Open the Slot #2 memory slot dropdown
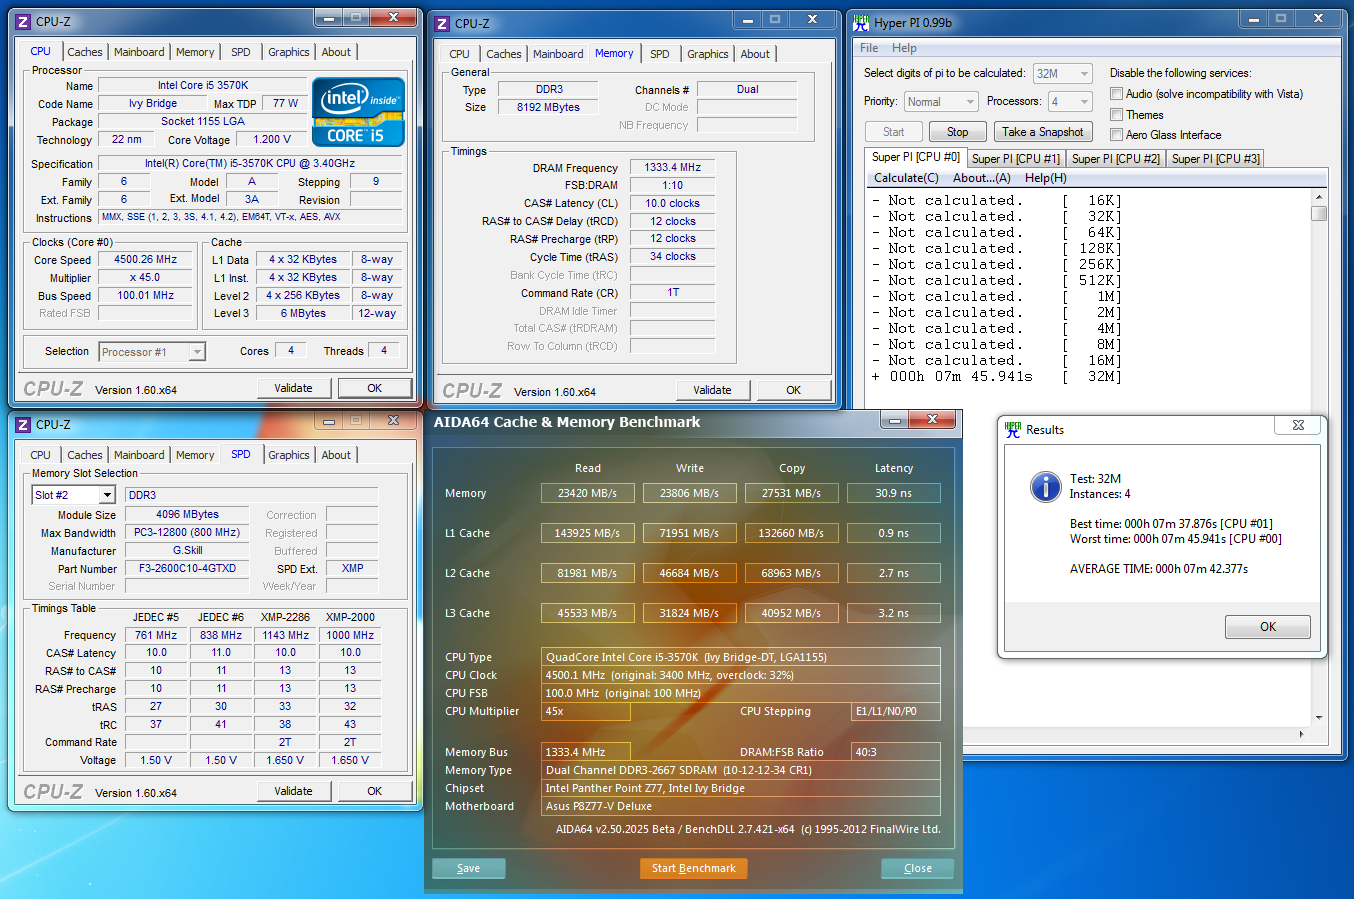Viewport: 1354px width, 899px height. [74, 495]
